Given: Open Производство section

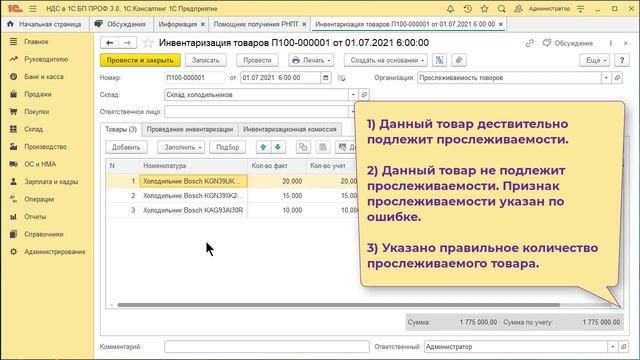Looking at the screenshot, I should tap(45, 147).
